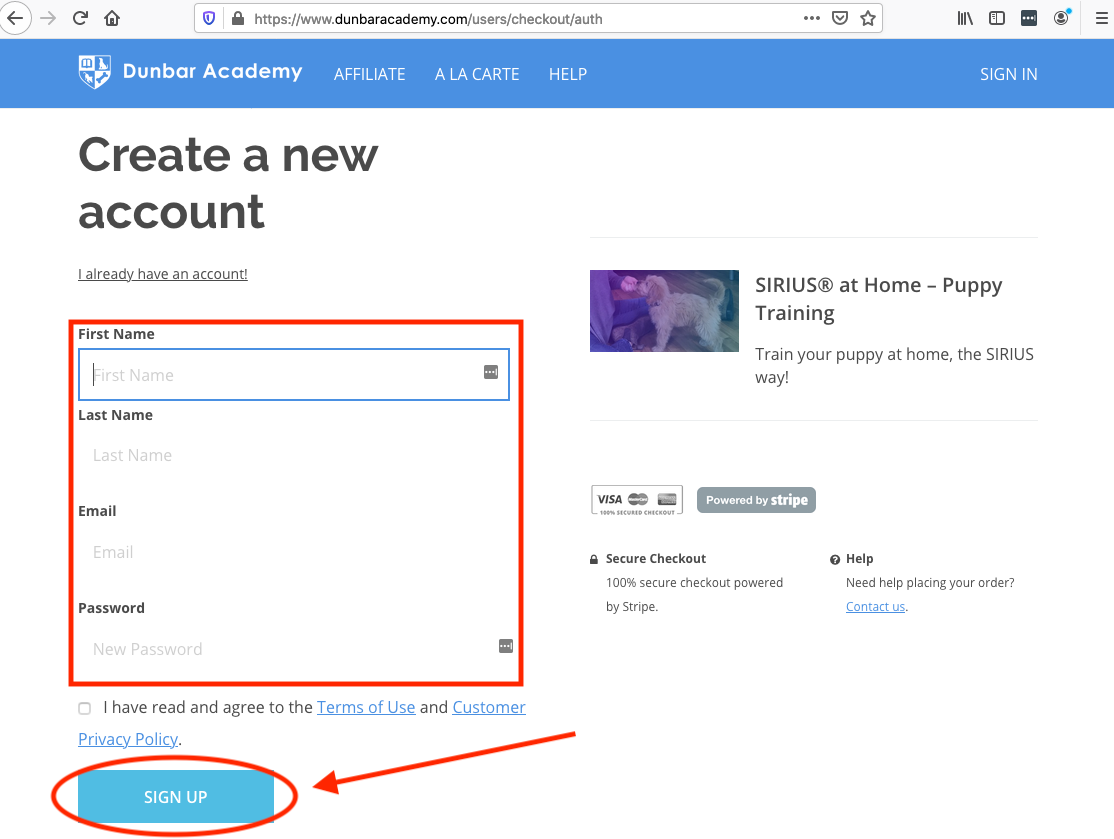1114x839 pixels.
Task: Open the Firefox account icon
Action: click(1061, 18)
